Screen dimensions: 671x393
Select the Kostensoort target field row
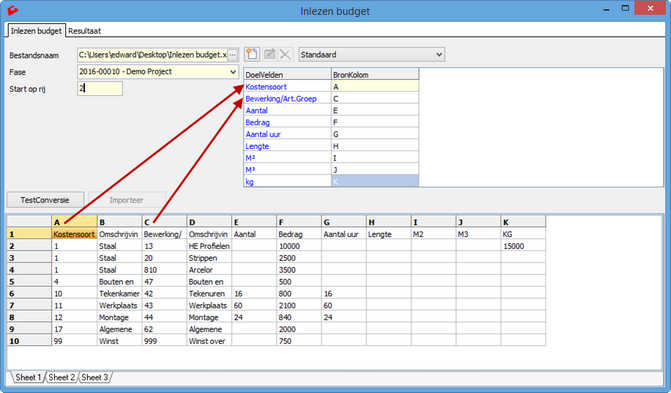coord(287,86)
